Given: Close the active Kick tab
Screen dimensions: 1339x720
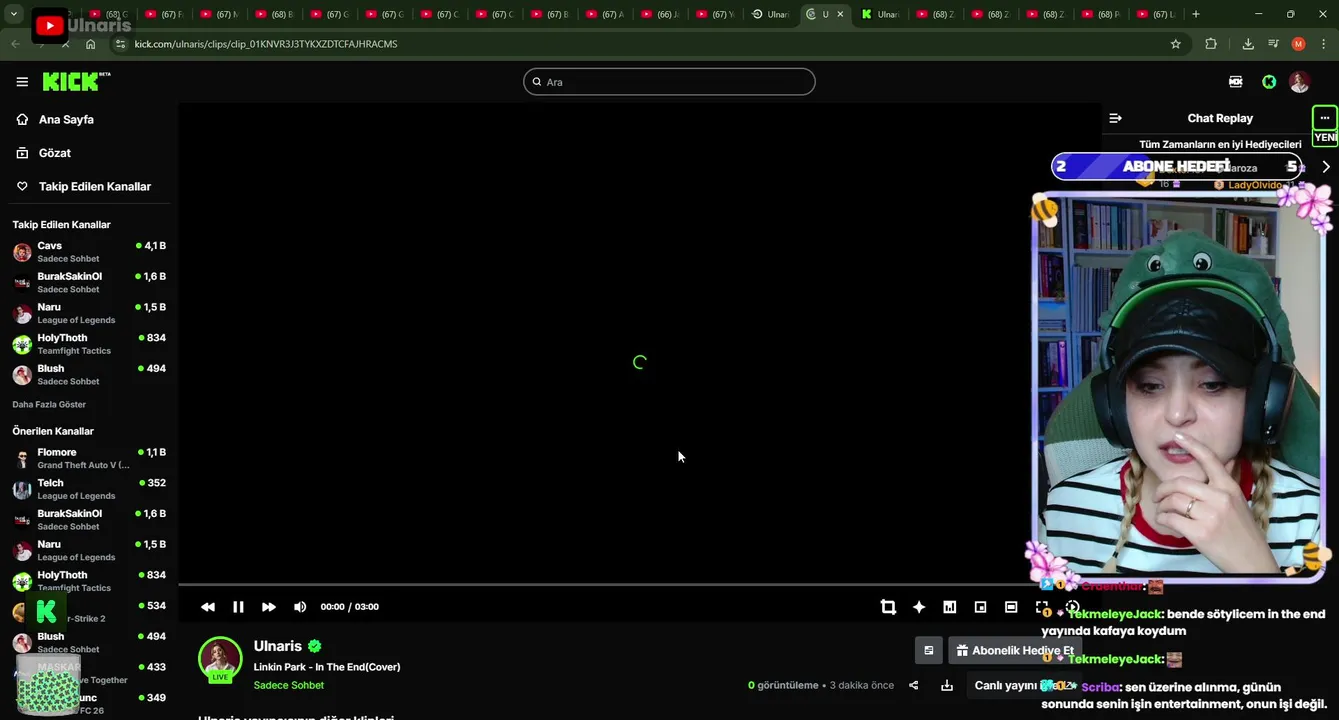Looking at the screenshot, I should (840, 14).
